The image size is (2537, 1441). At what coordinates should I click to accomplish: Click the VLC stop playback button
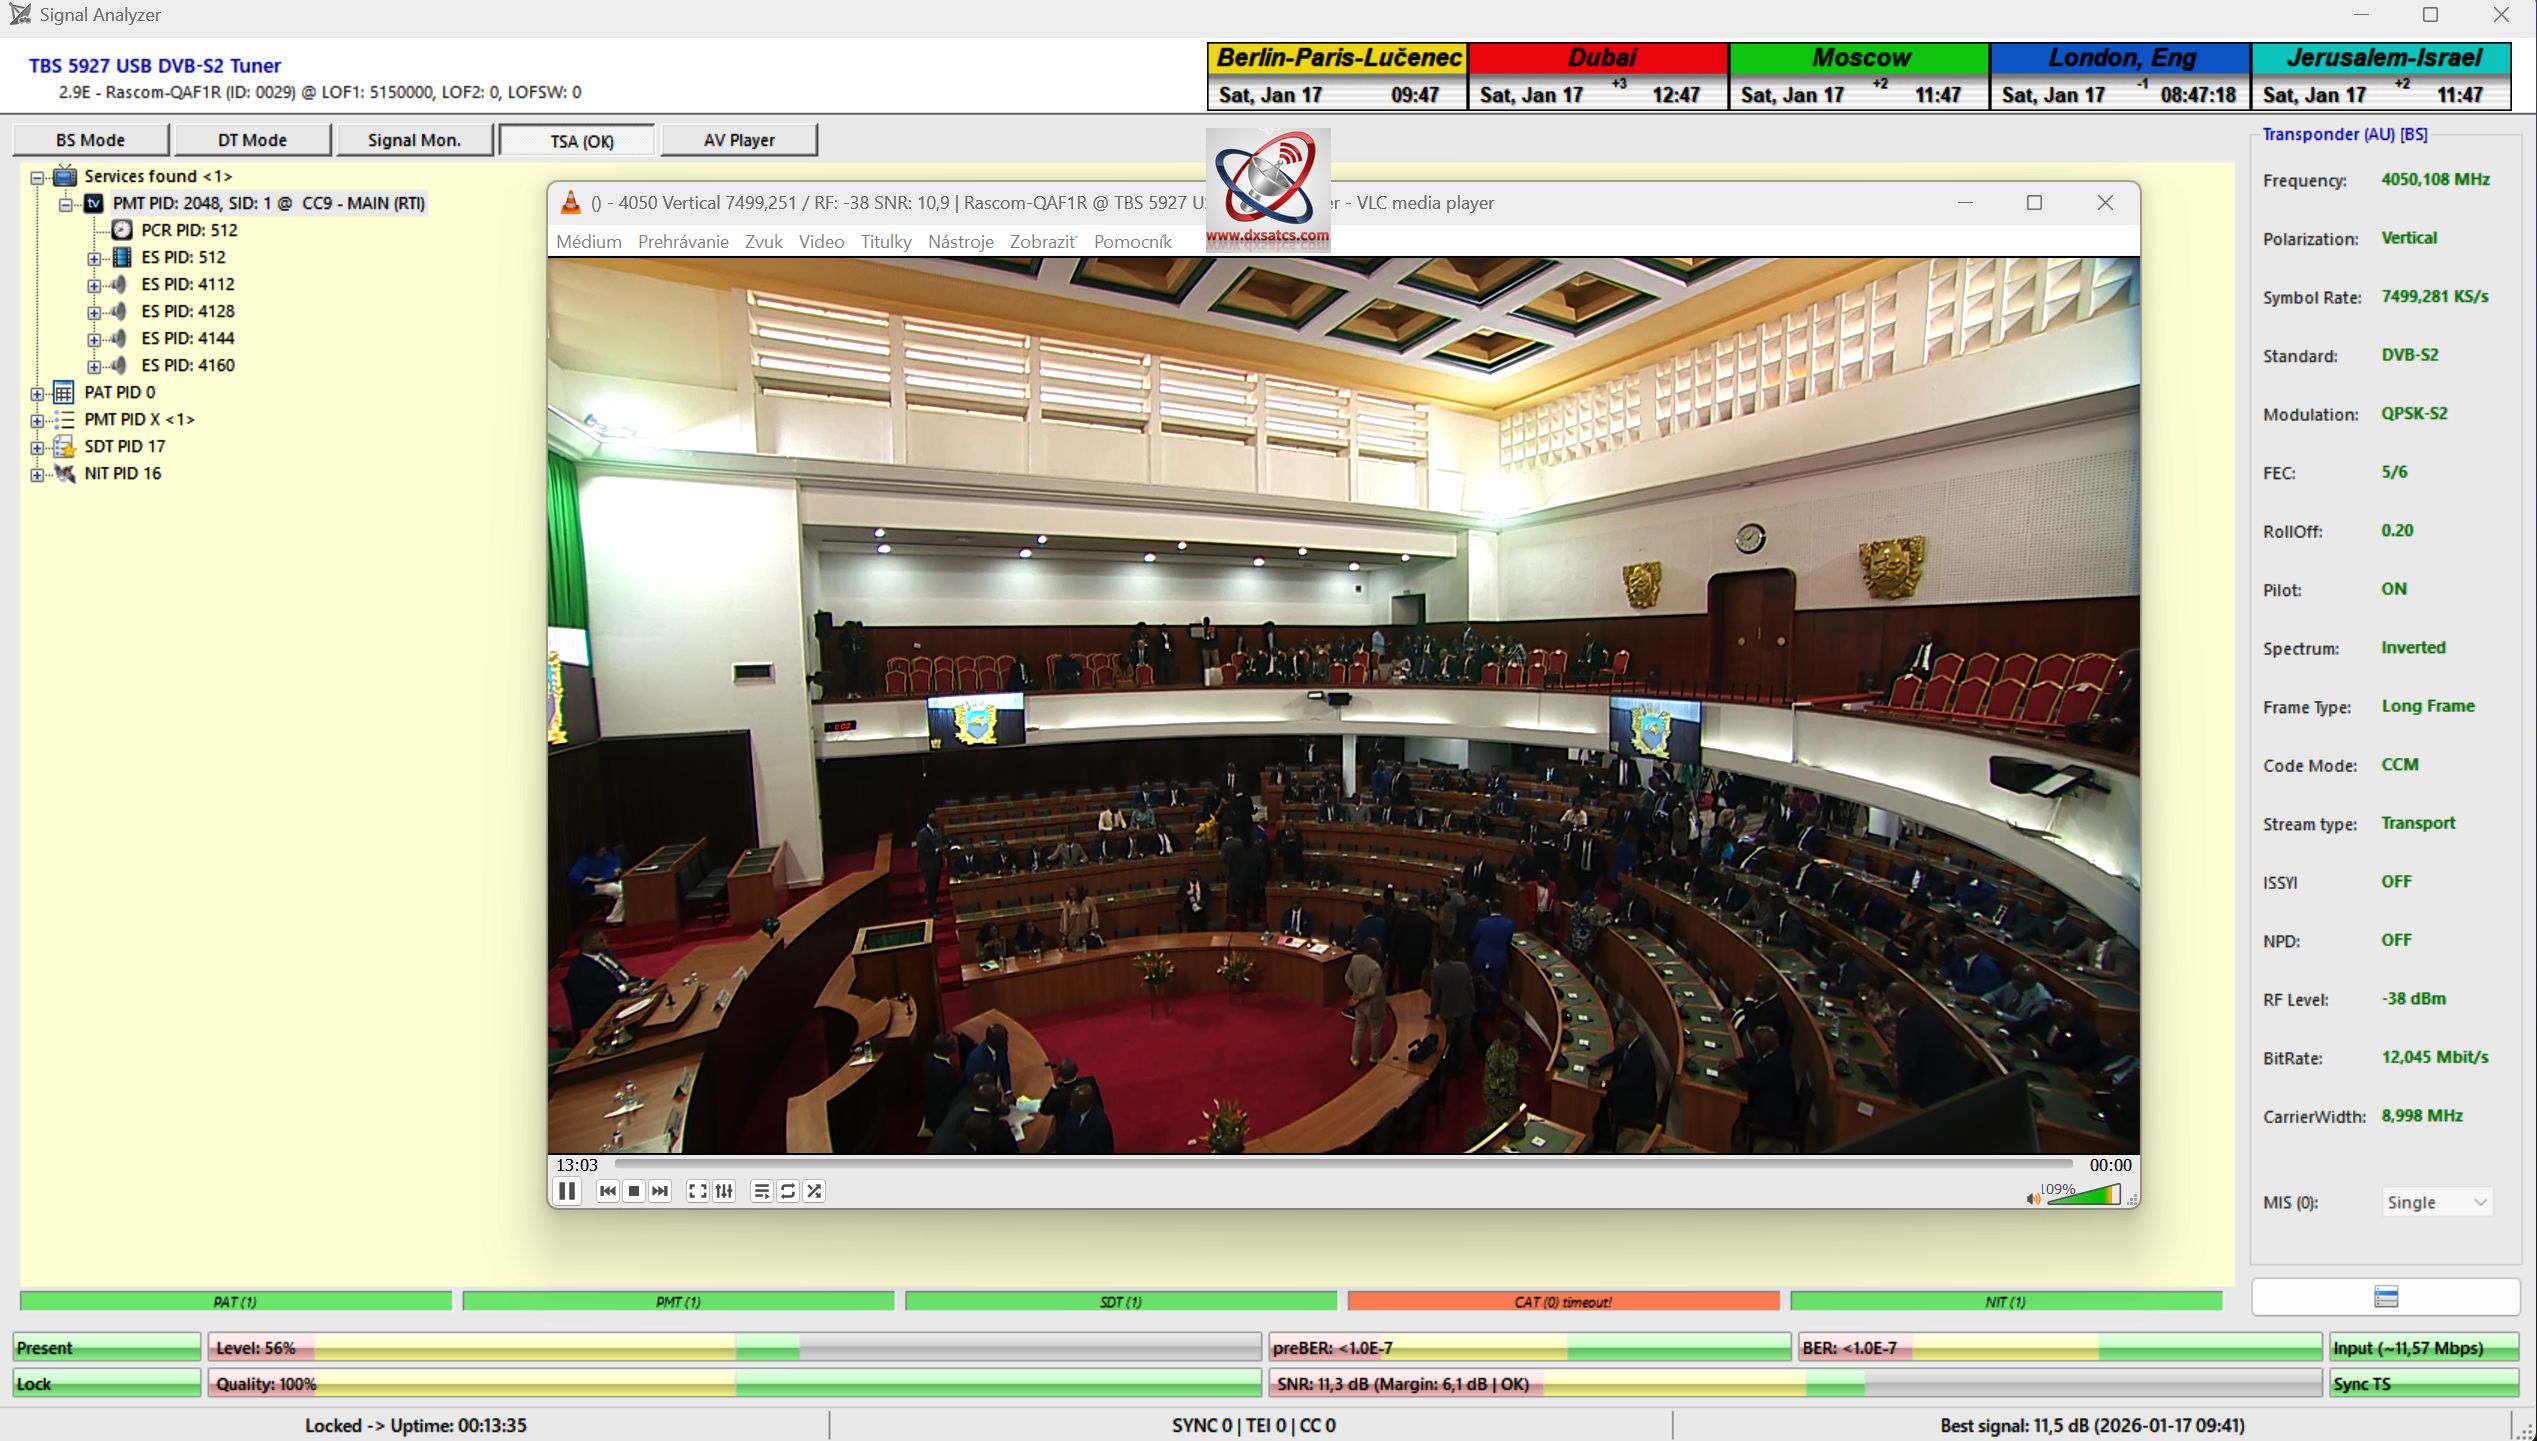pos(634,1191)
